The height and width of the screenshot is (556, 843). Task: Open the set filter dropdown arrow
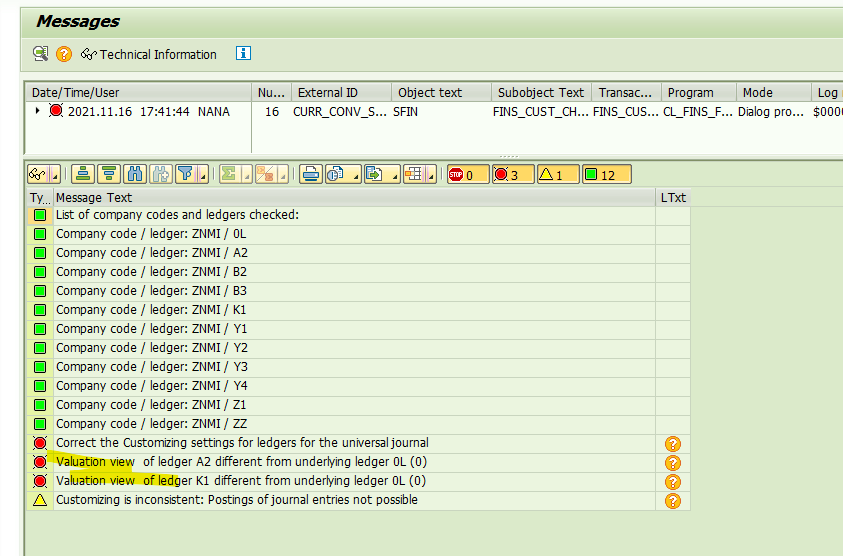(203, 175)
